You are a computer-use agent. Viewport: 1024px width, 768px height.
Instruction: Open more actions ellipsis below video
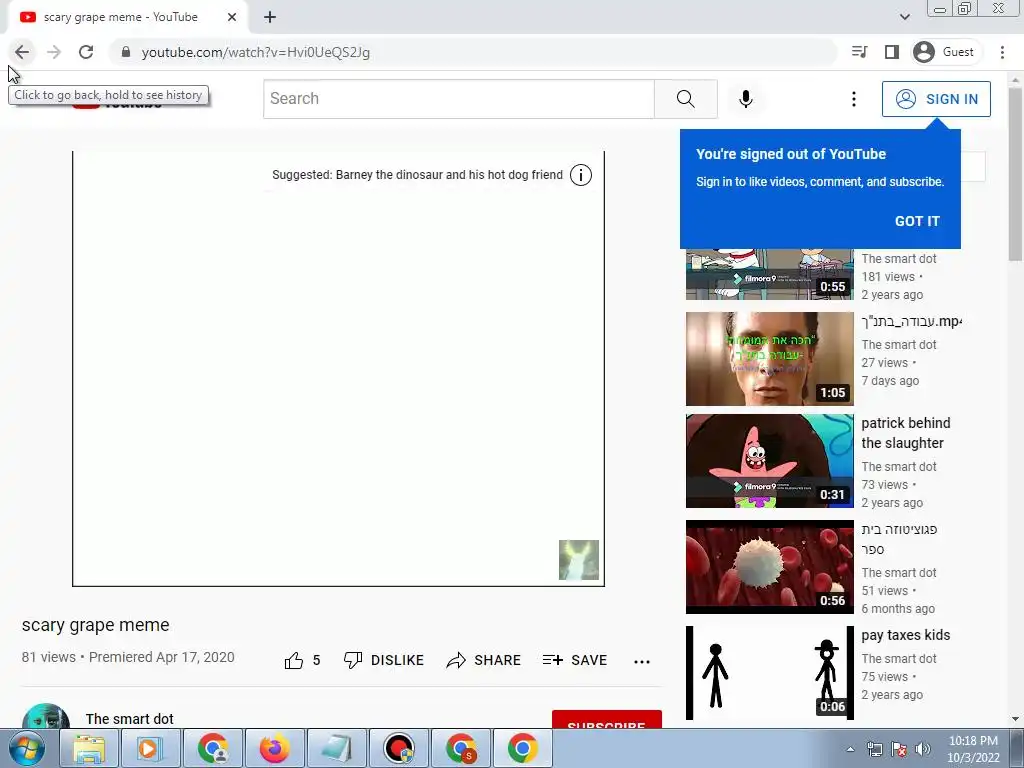point(642,662)
